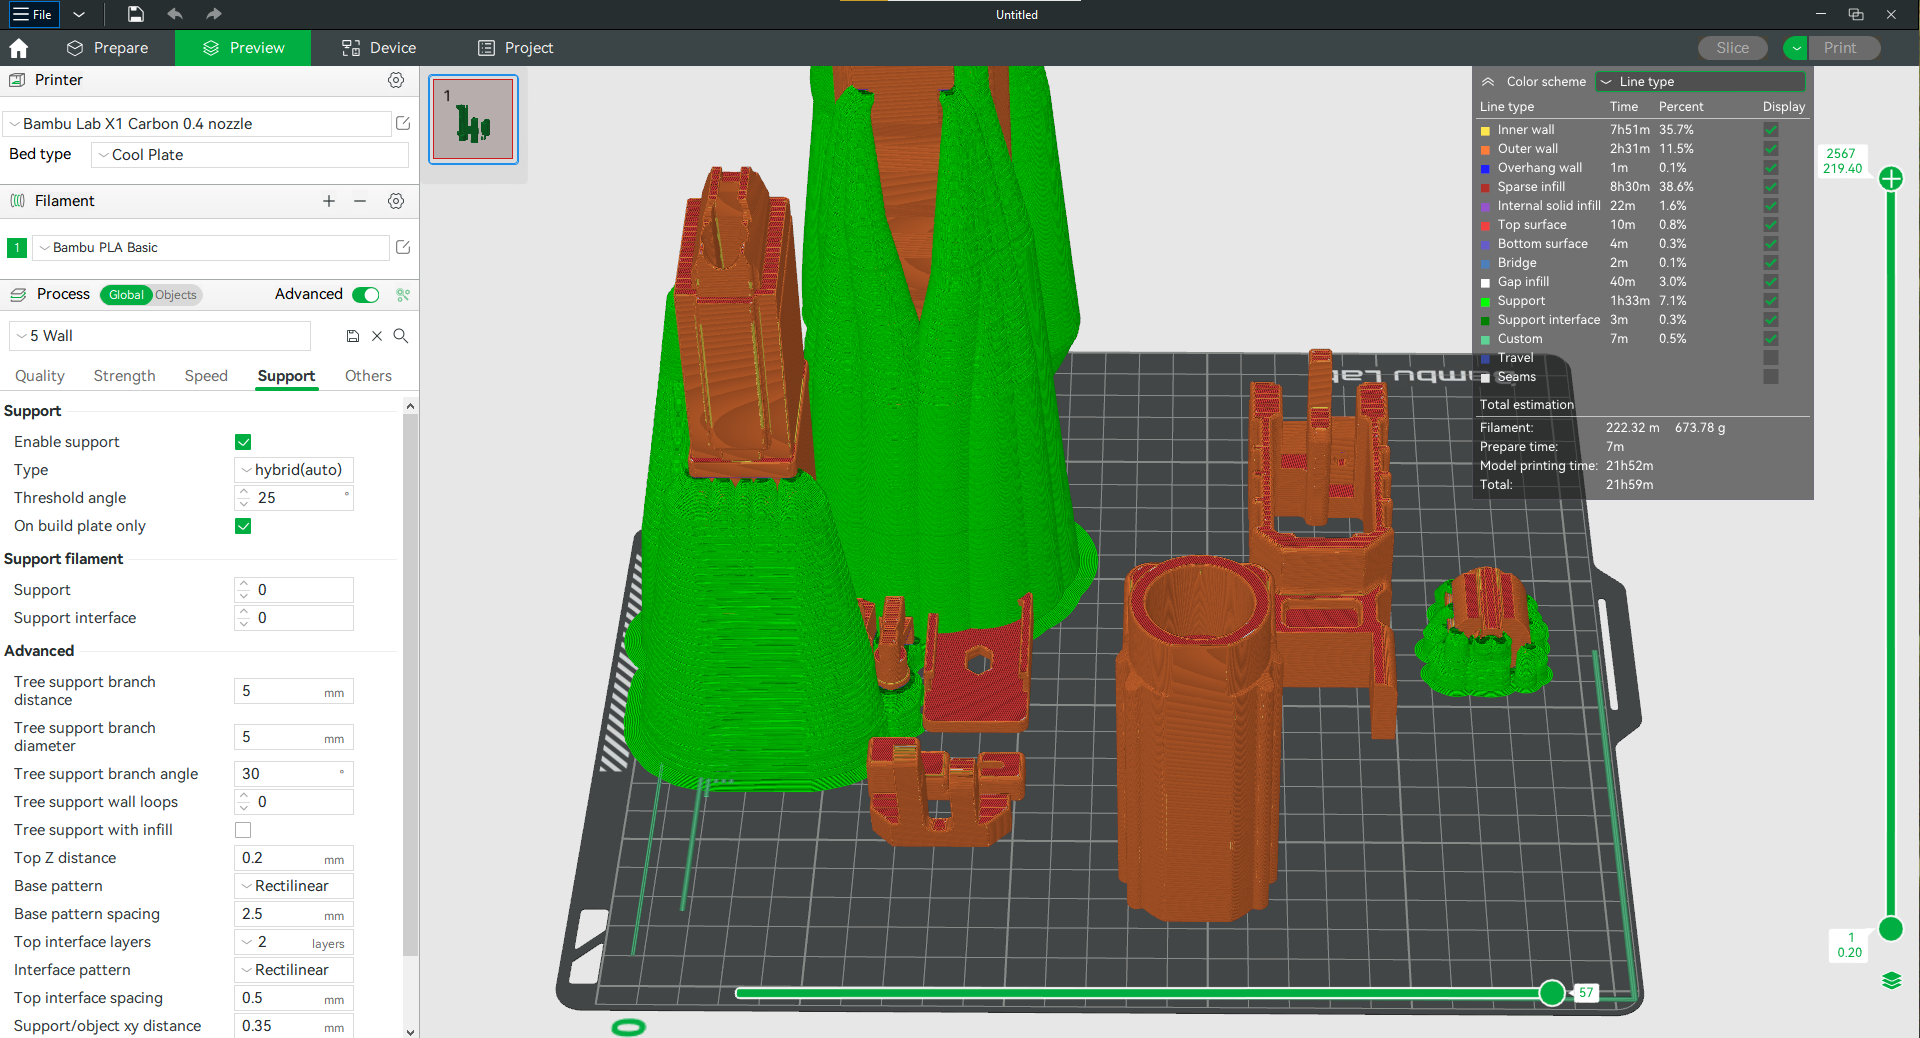This screenshot has width=1920, height=1038.
Task: Toggle the Enable support checkbox
Action: point(243,442)
